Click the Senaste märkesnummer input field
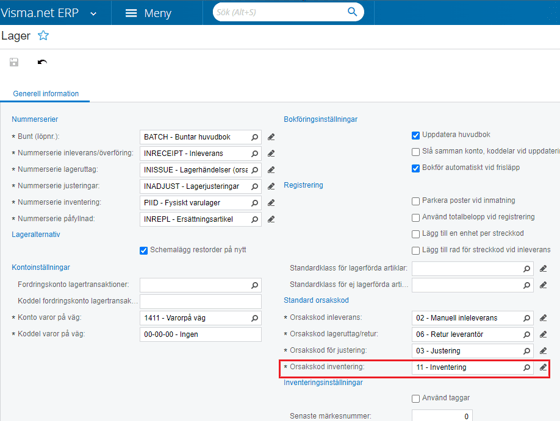 point(442,416)
